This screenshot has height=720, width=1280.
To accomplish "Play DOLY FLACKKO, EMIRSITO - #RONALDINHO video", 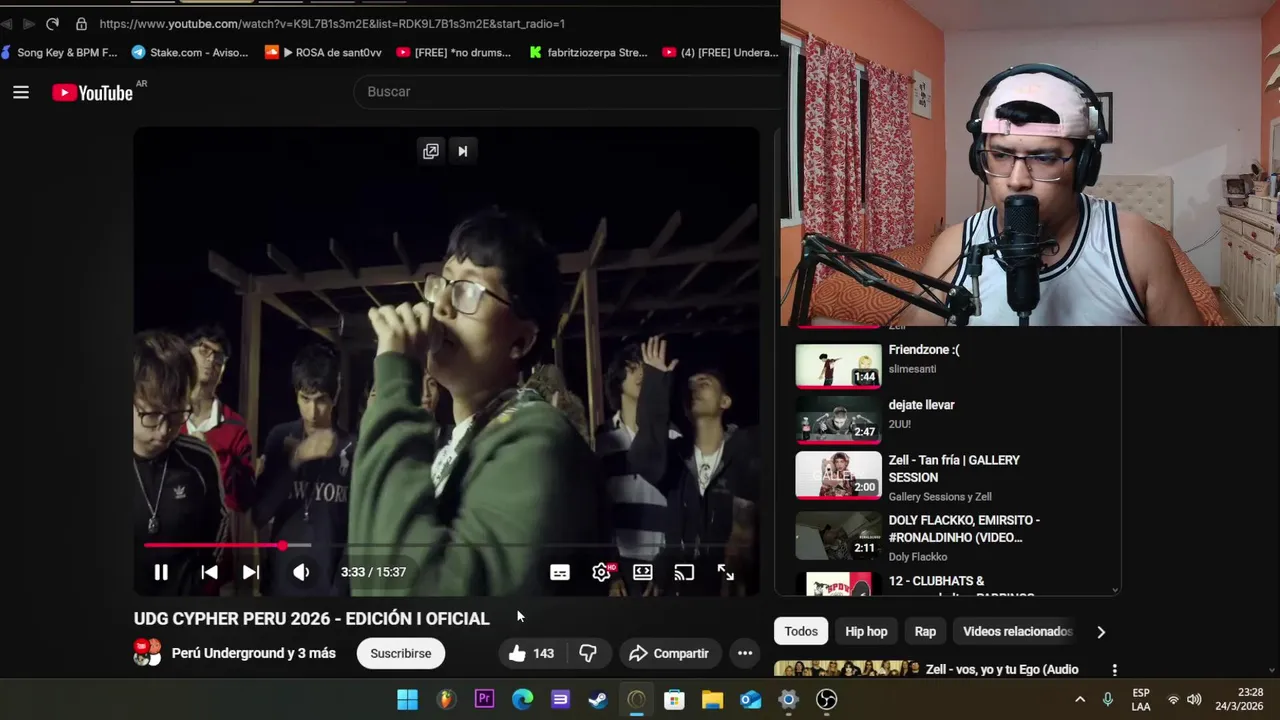I will (x=964, y=528).
